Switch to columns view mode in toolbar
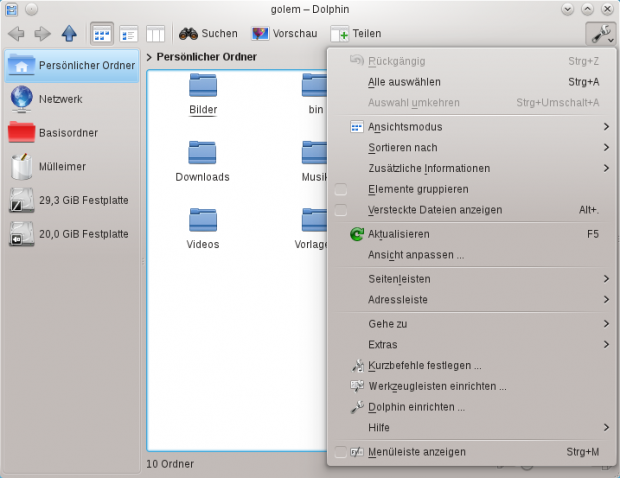 coord(155,34)
